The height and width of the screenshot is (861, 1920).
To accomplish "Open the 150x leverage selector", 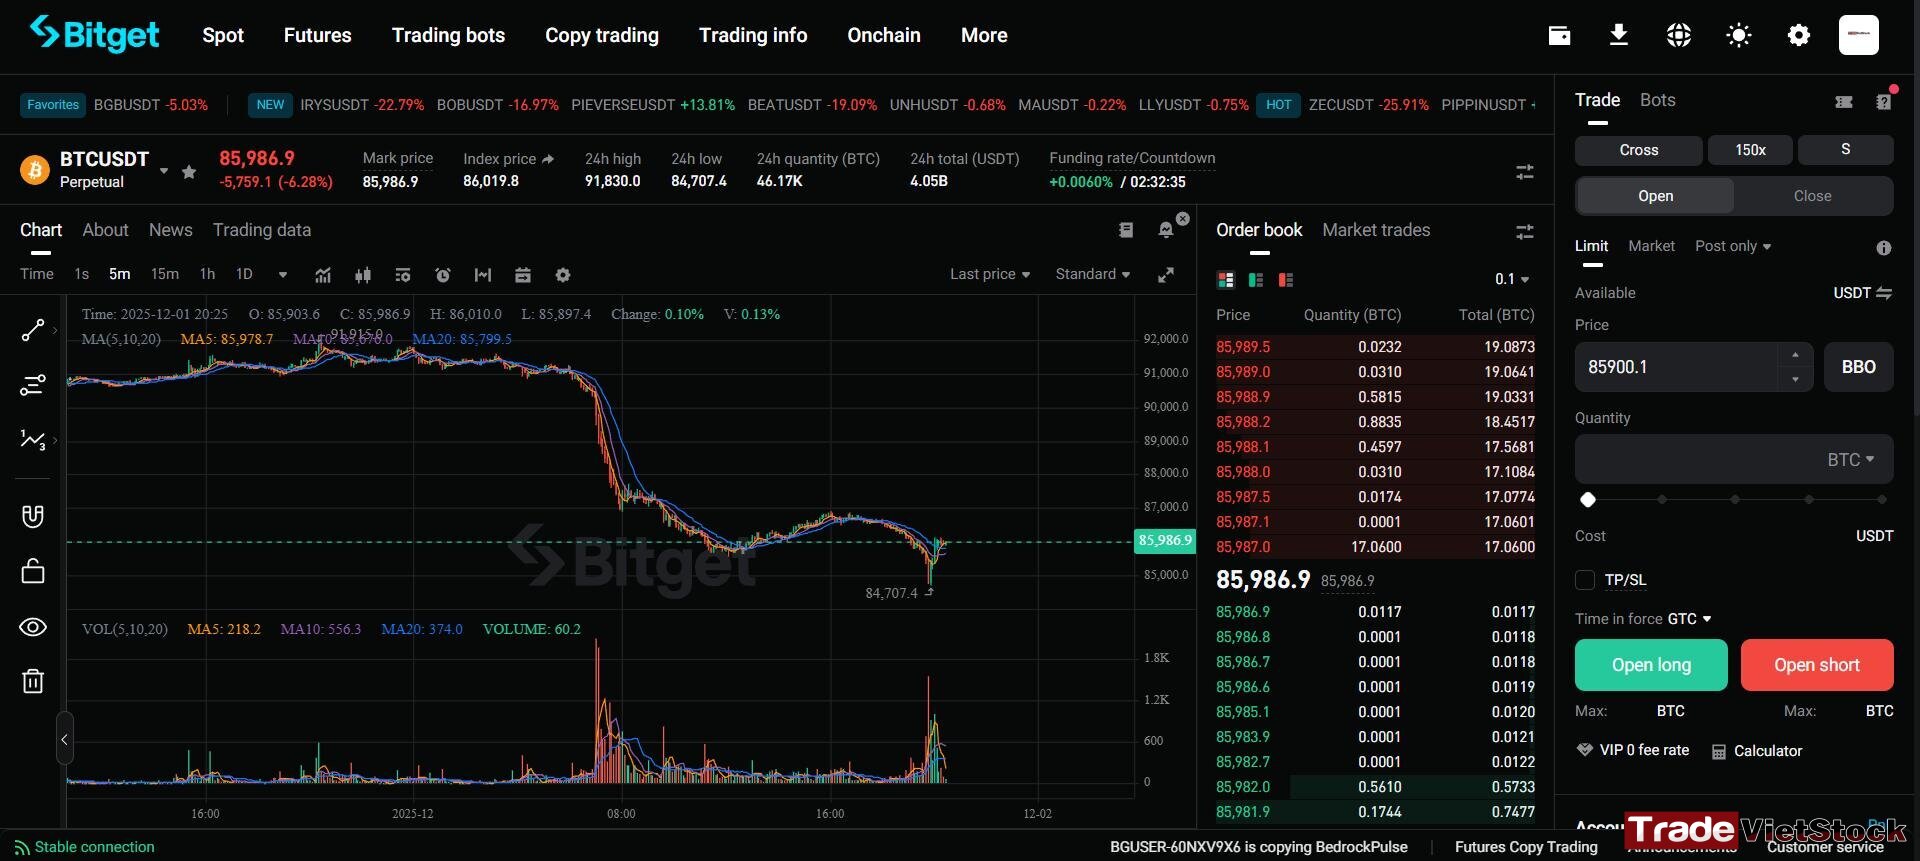I will [1750, 150].
